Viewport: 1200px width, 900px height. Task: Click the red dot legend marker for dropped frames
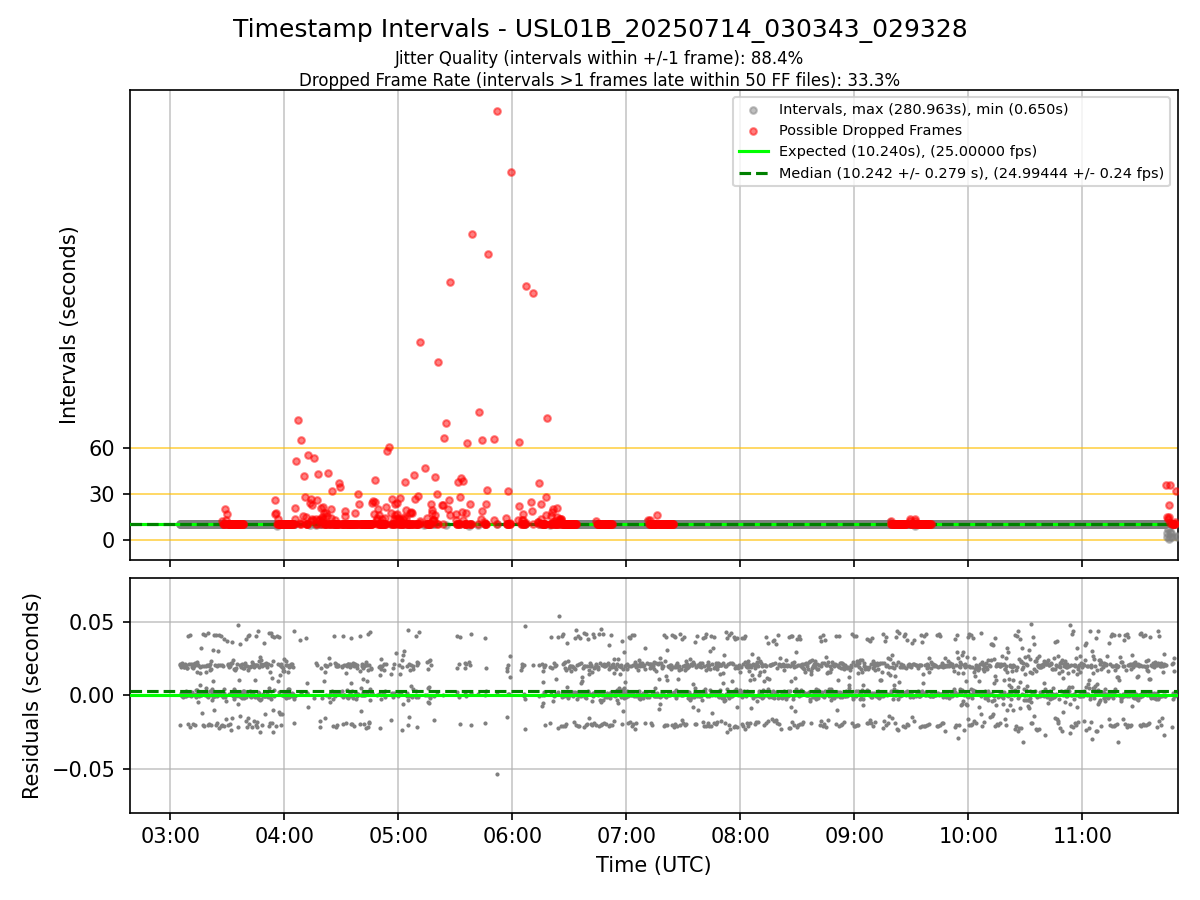(x=754, y=130)
